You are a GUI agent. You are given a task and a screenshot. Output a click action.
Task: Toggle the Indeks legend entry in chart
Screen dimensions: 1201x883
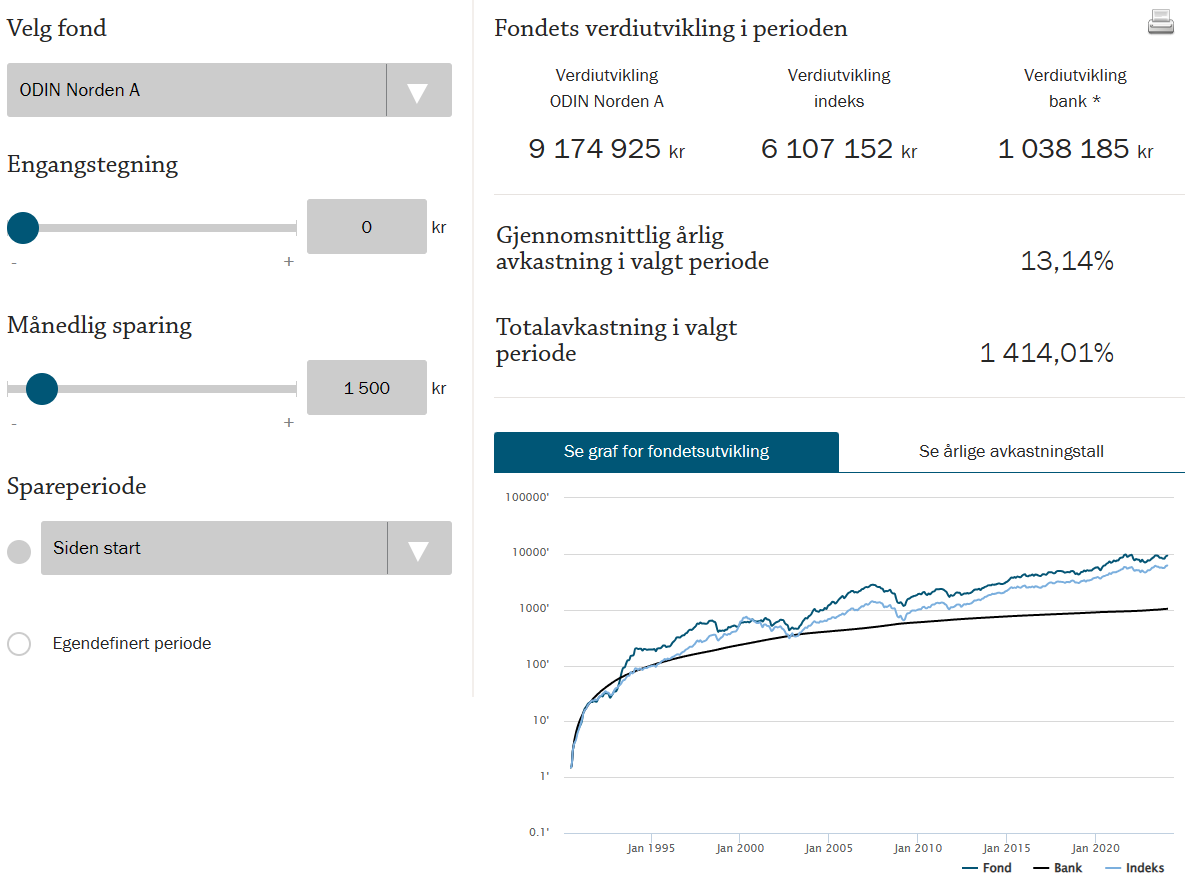1134,868
